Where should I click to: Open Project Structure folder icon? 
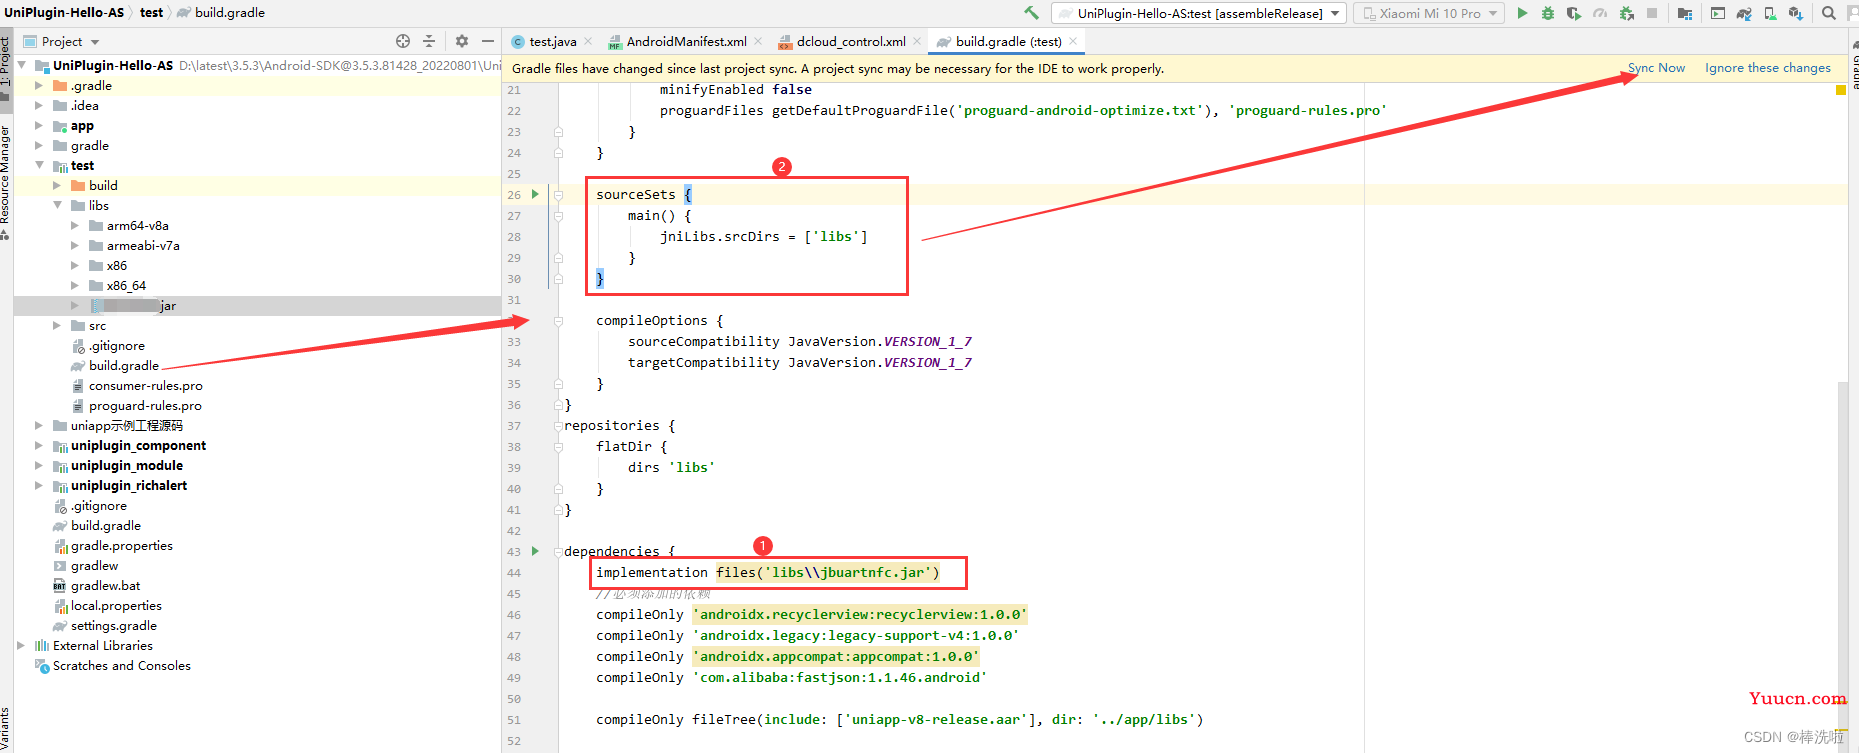(x=1685, y=13)
